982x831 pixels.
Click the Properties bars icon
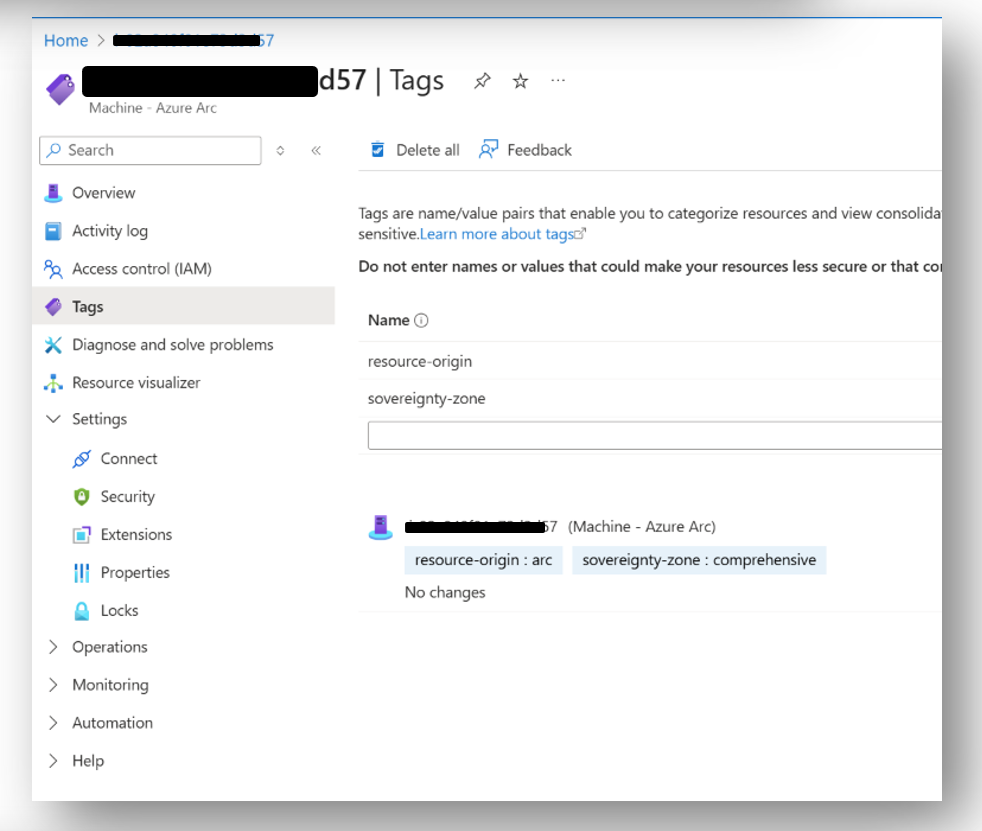pyautogui.click(x=81, y=572)
